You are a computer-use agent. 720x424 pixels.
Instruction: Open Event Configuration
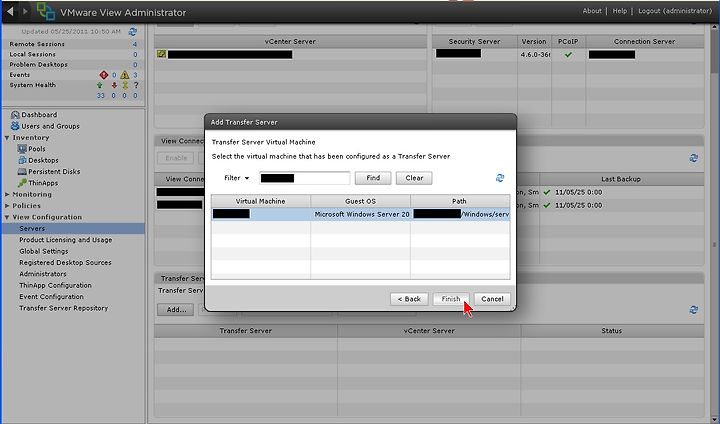coord(51,297)
